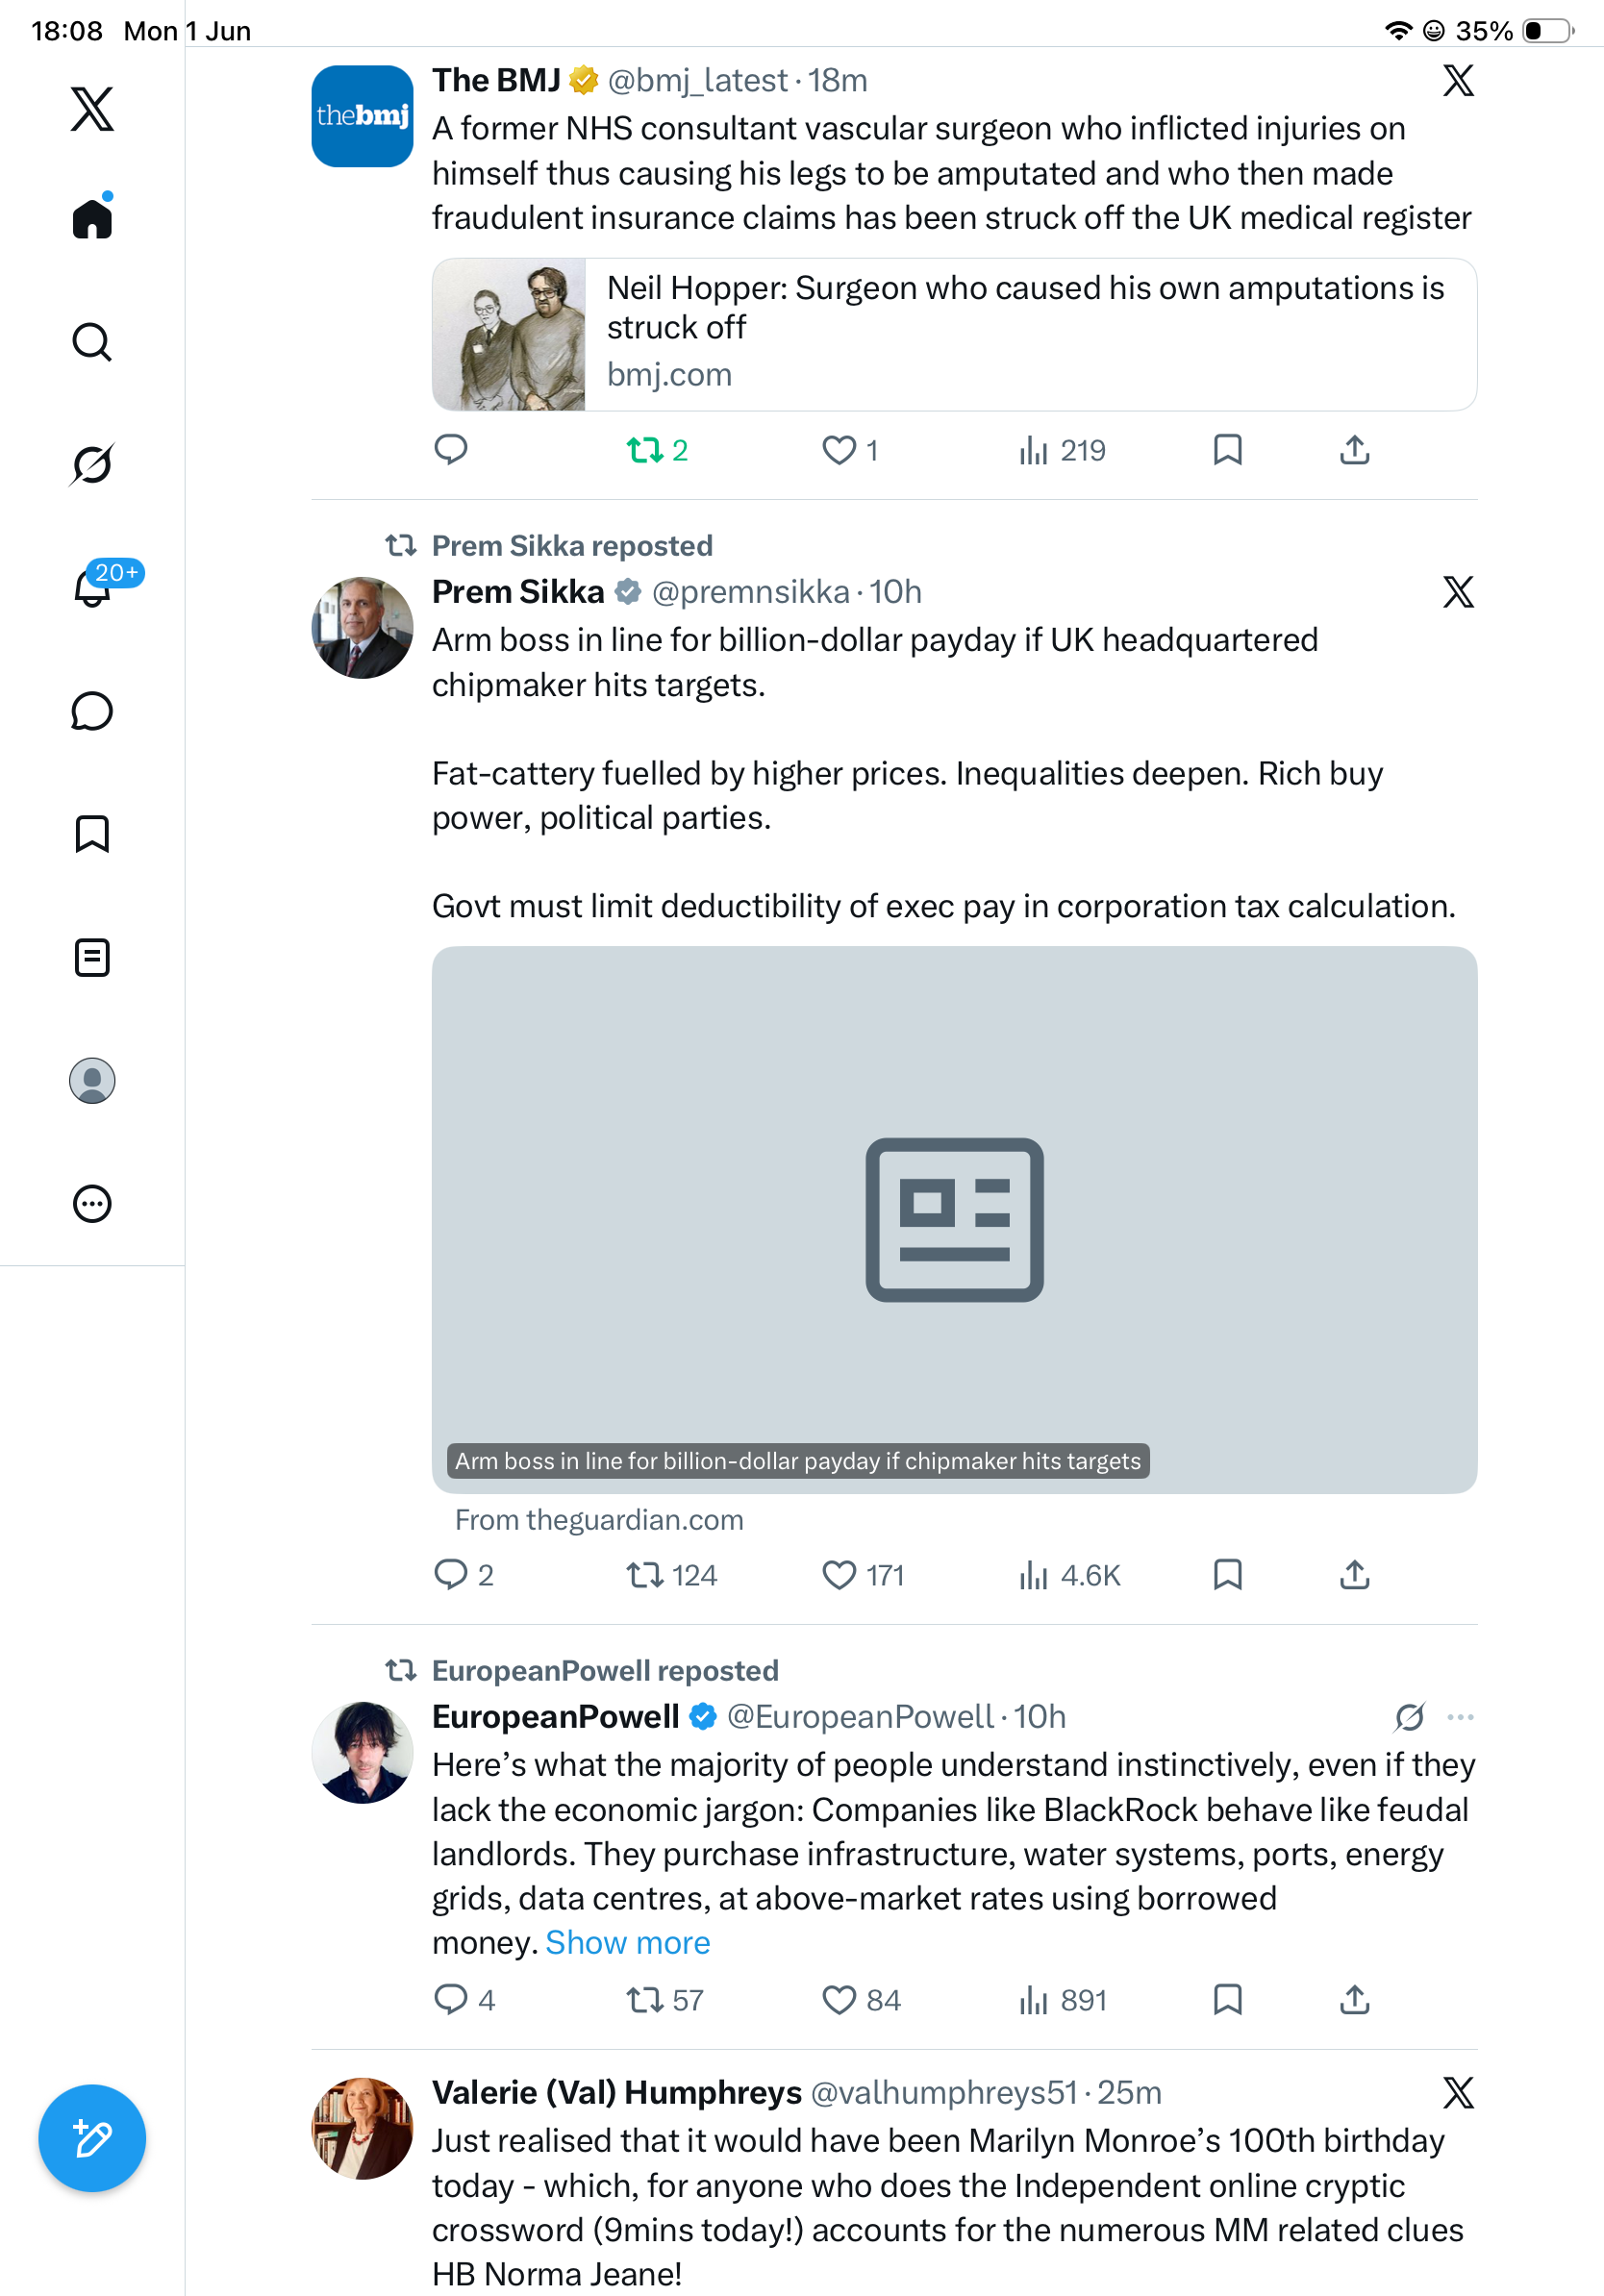This screenshot has height=2296, width=1604.
Task: Open Search from the sidebar
Action: point(92,342)
